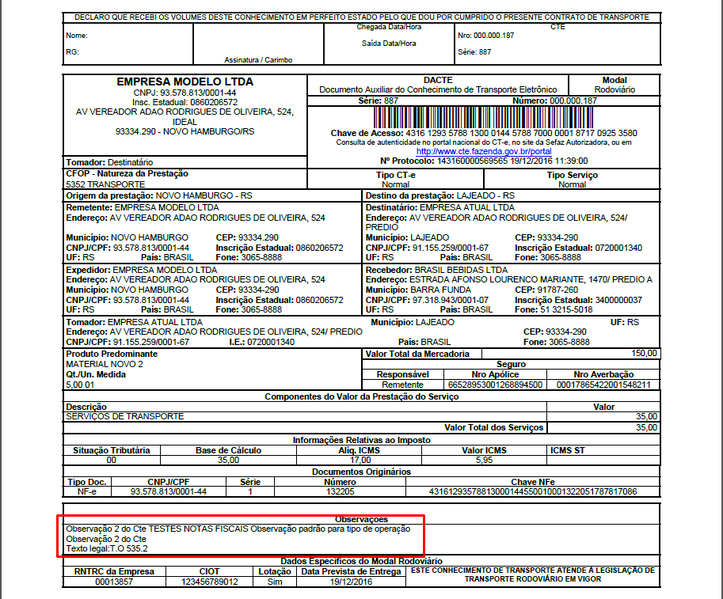The height and width of the screenshot is (599, 723).
Task: Click the 'Nome:' field in receipt stub
Action: point(77,36)
